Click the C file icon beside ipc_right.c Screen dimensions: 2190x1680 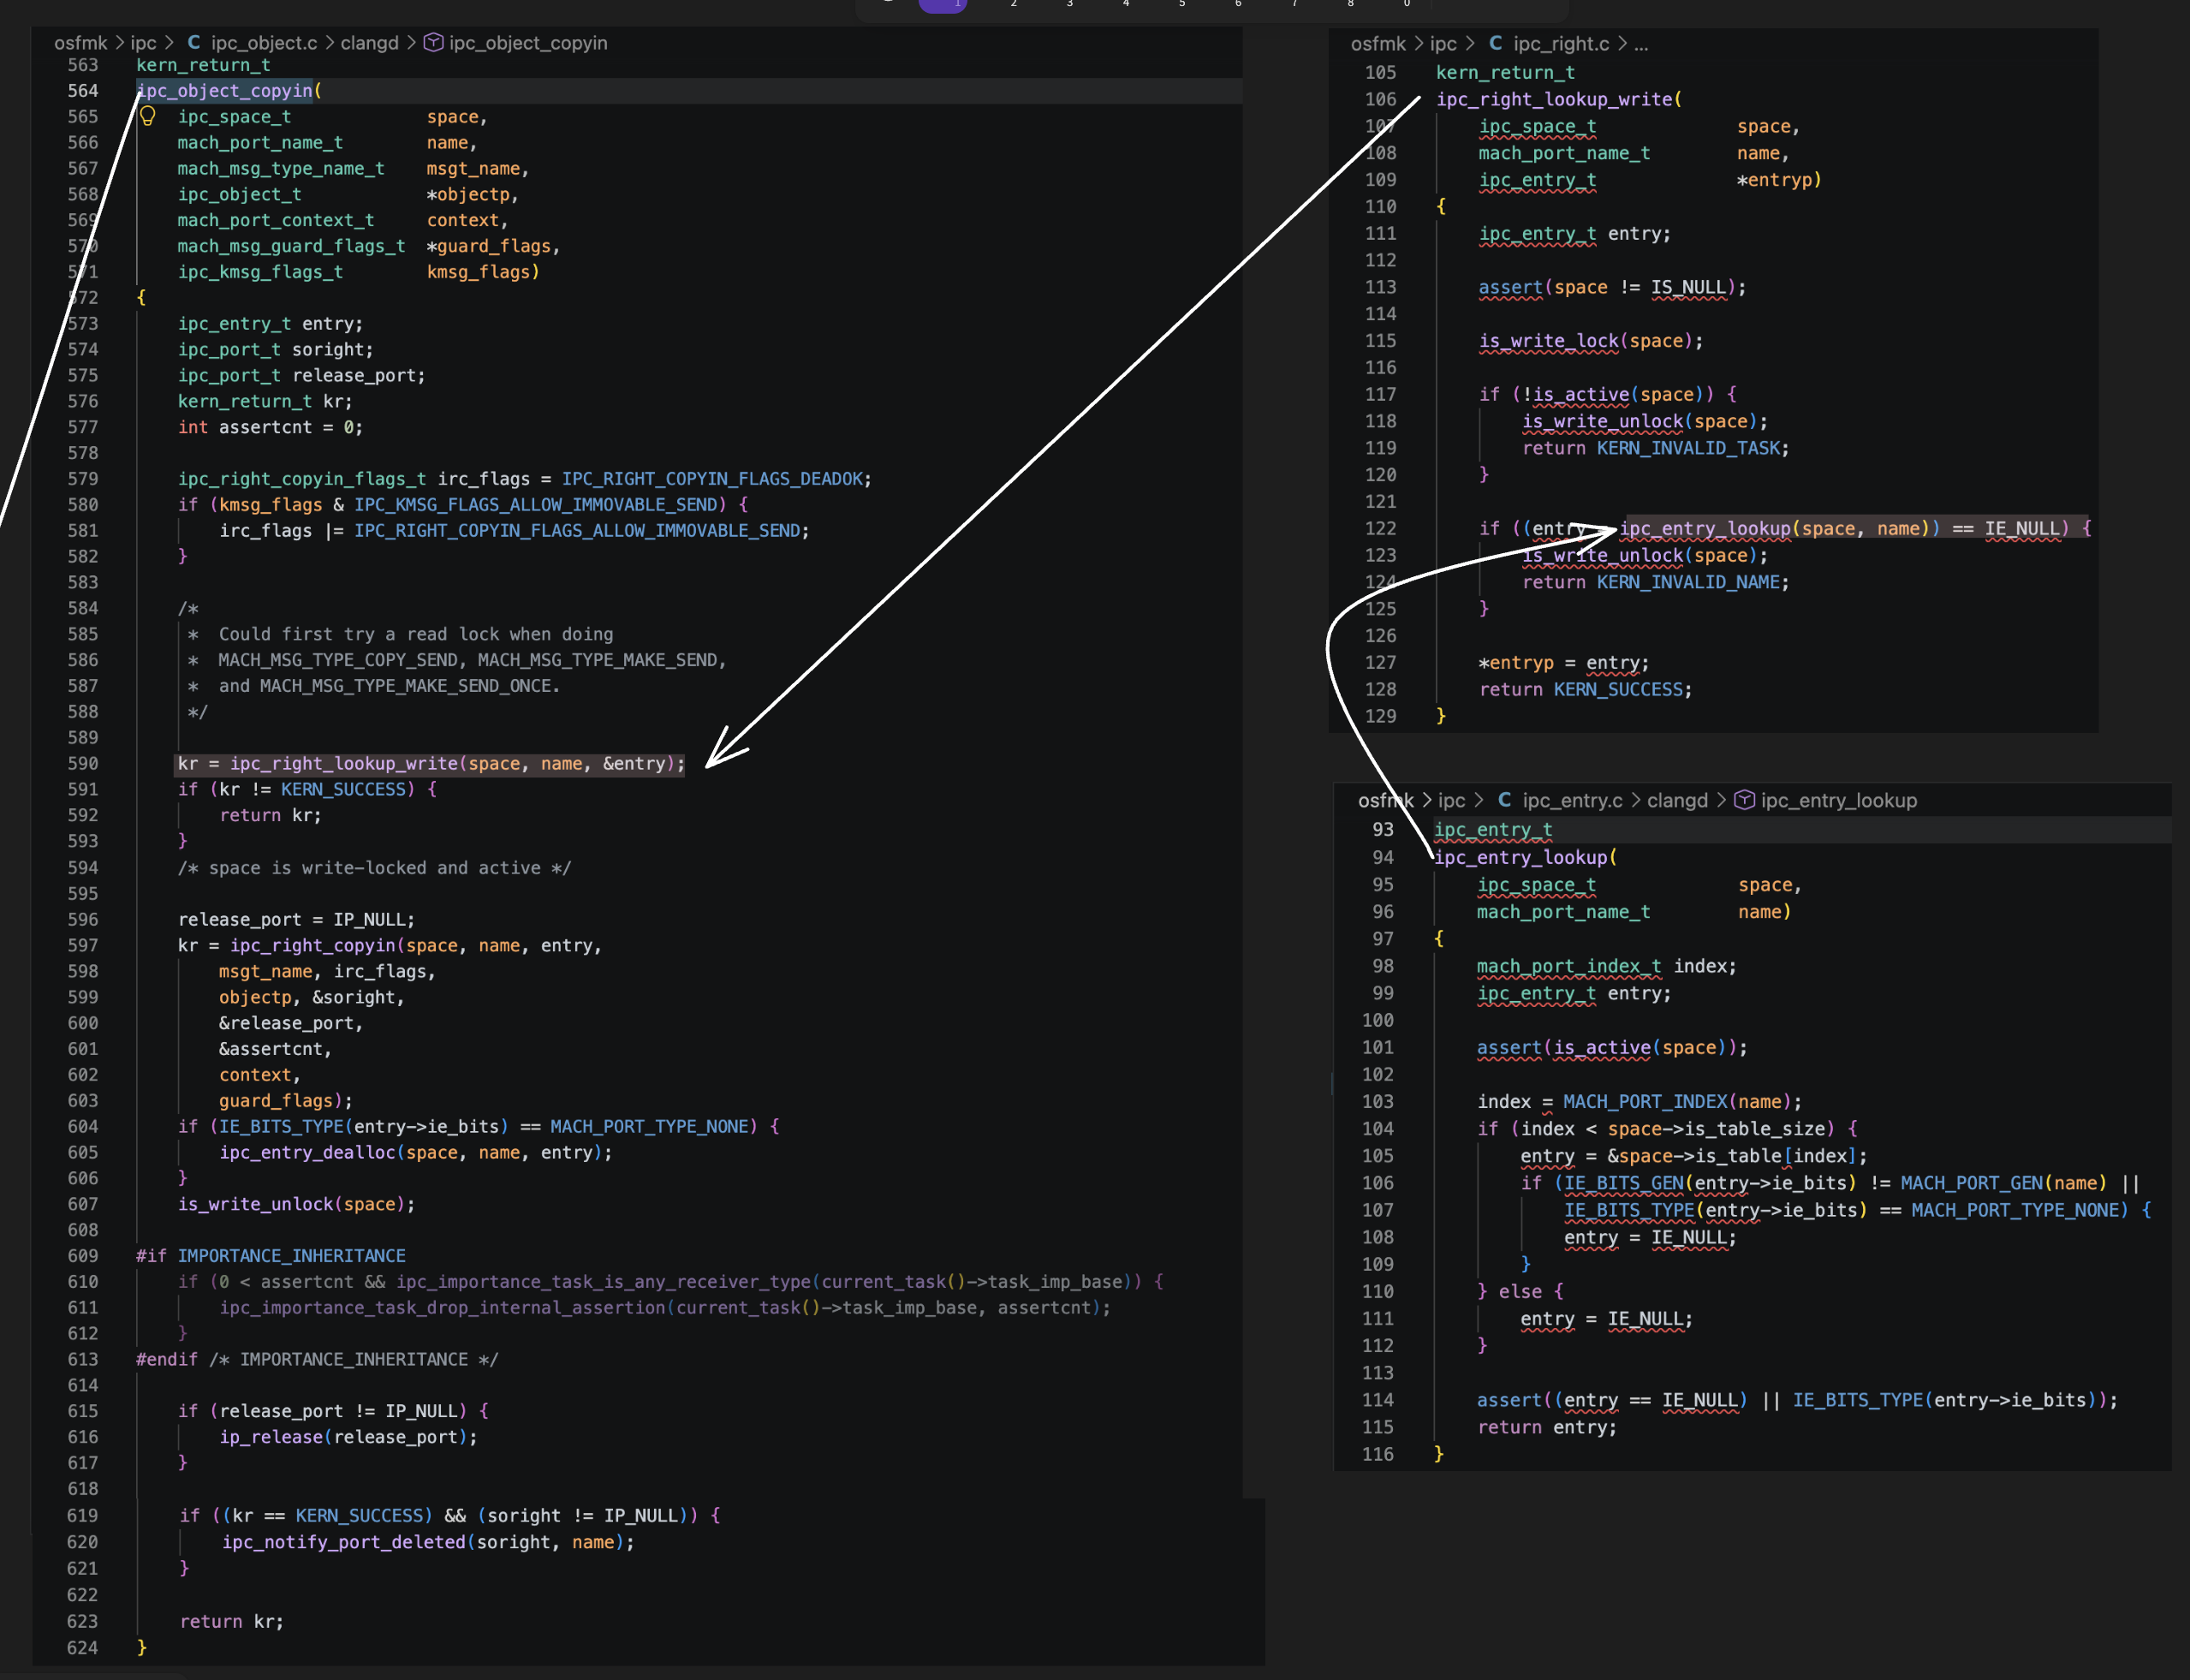click(x=1496, y=43)
